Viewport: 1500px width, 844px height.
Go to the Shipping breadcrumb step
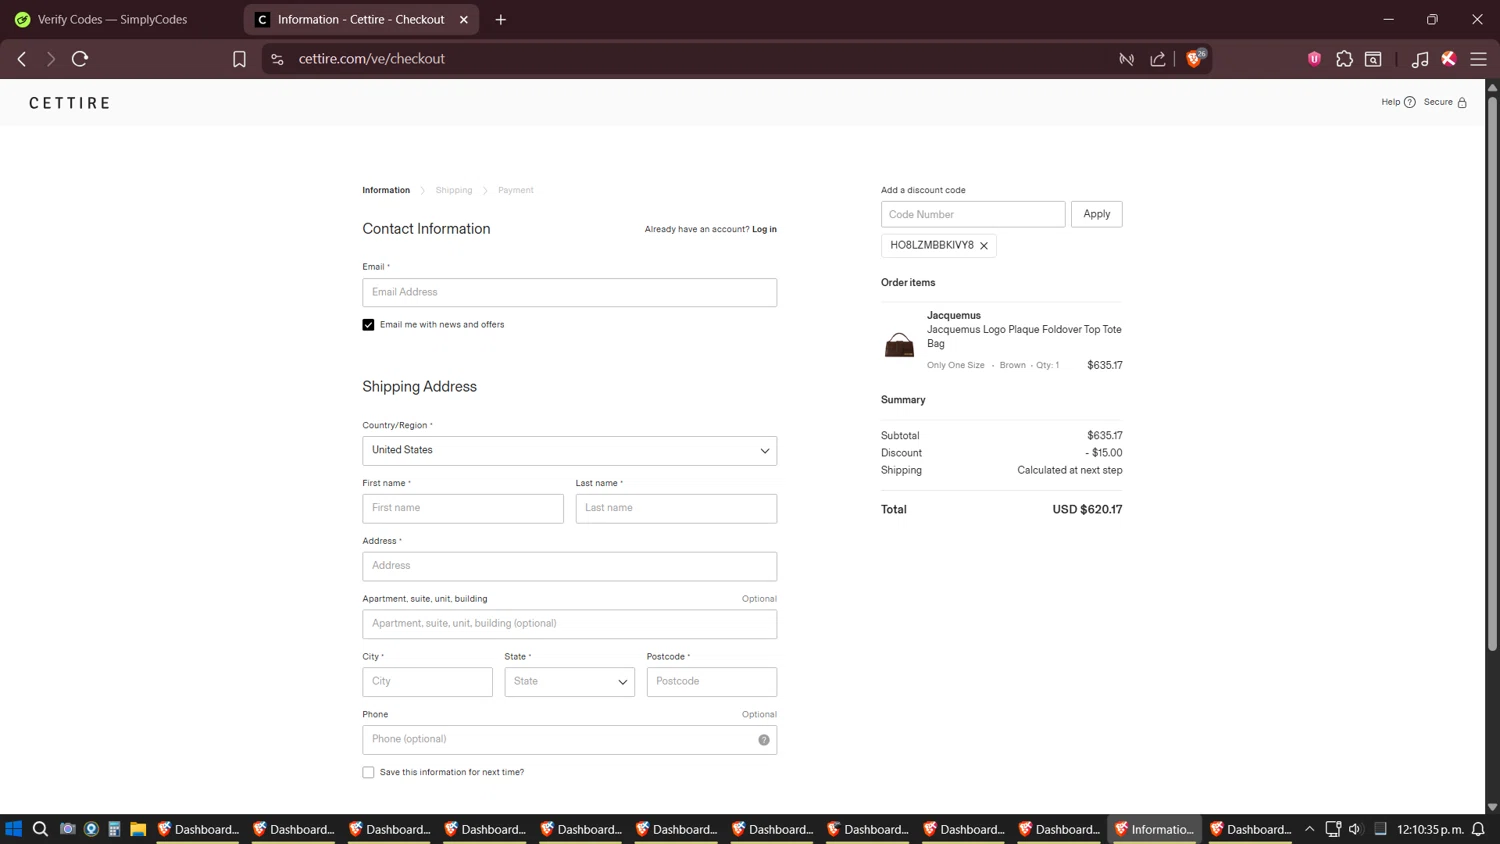[x=453, y=190]
